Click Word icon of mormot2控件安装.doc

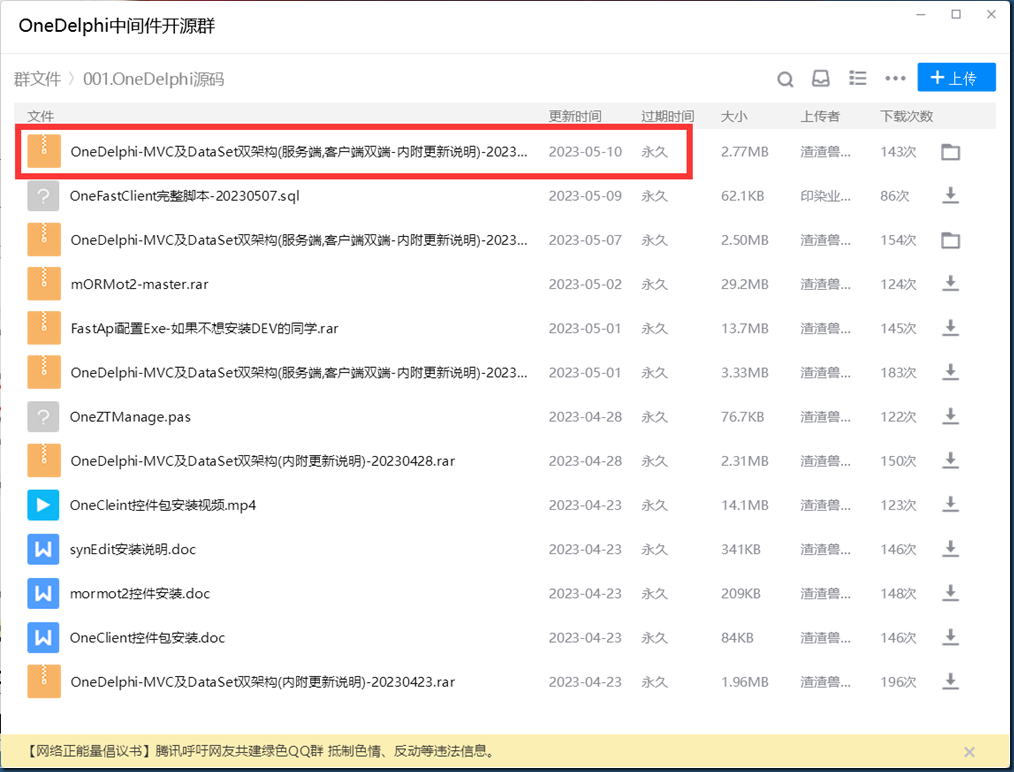43,593
